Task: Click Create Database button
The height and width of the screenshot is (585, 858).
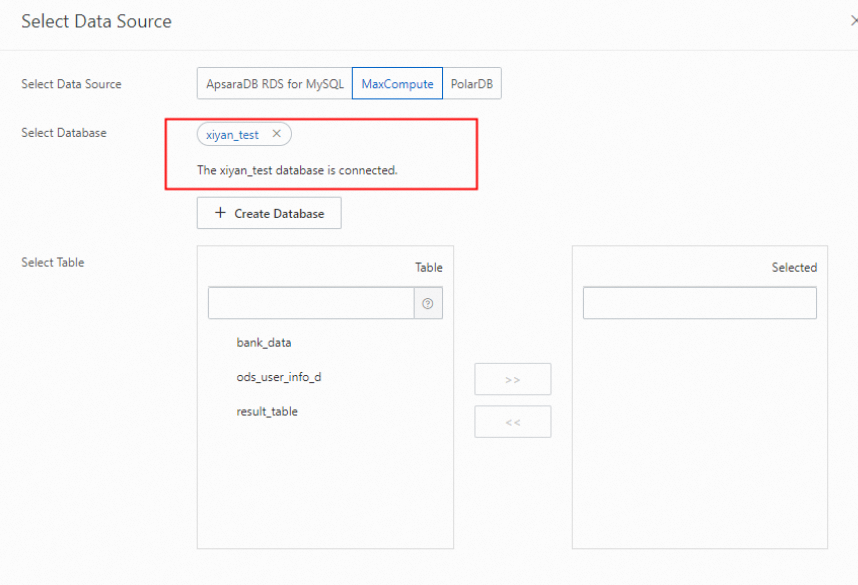Action: (269, 213)
